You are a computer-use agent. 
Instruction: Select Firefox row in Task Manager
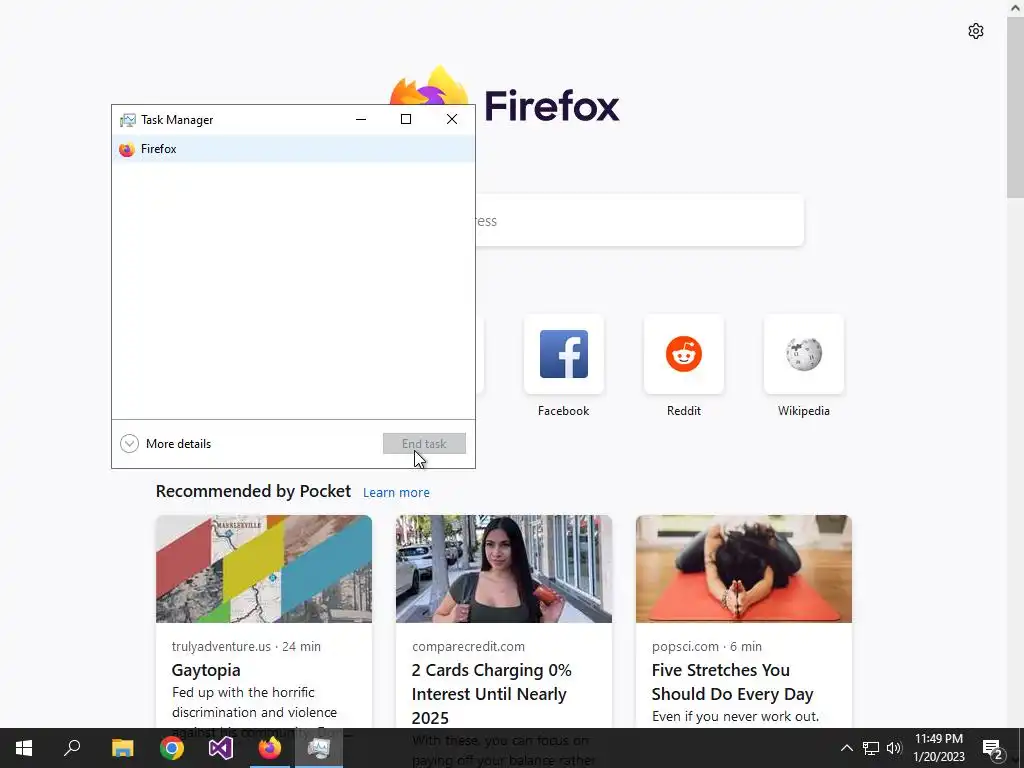[293, 149]
